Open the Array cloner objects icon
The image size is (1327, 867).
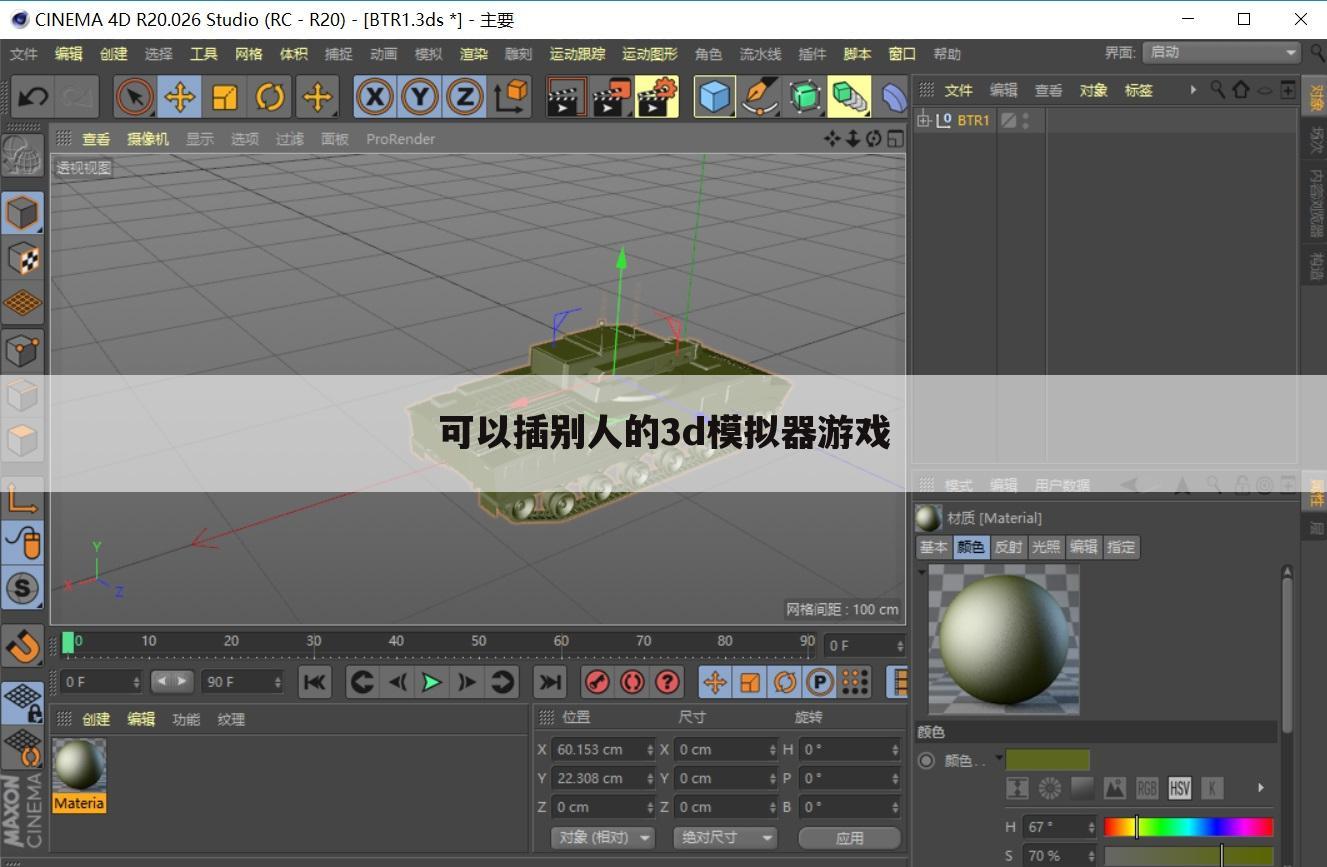point(849,97)
